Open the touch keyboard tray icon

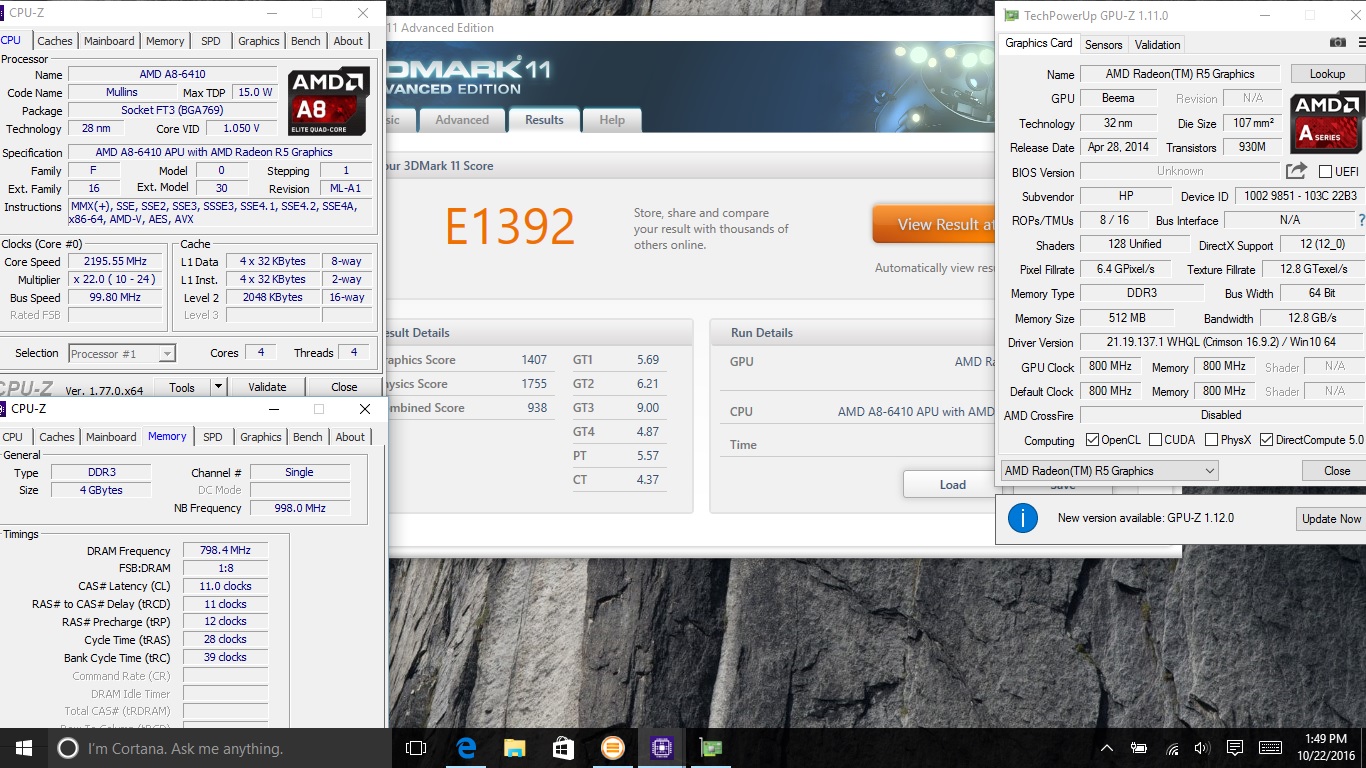point(1270,748)
